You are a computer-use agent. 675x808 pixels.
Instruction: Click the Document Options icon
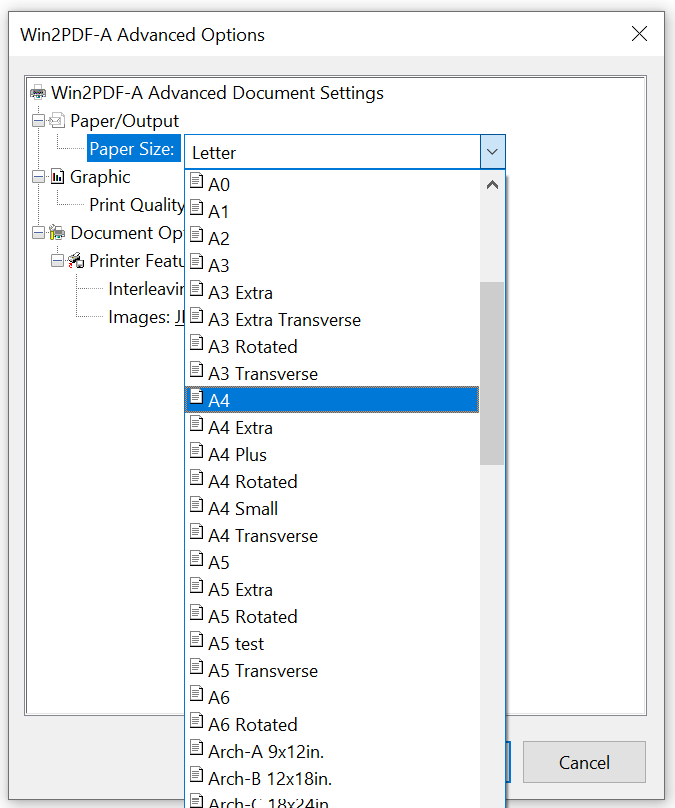(x=57, y=233)
